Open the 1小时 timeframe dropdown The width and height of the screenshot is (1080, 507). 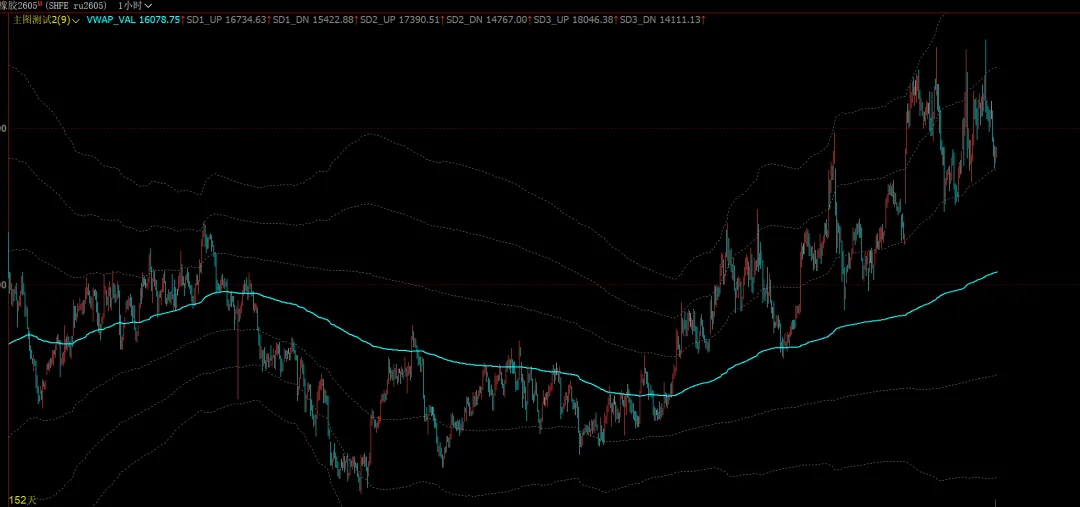tap(135, 6)
